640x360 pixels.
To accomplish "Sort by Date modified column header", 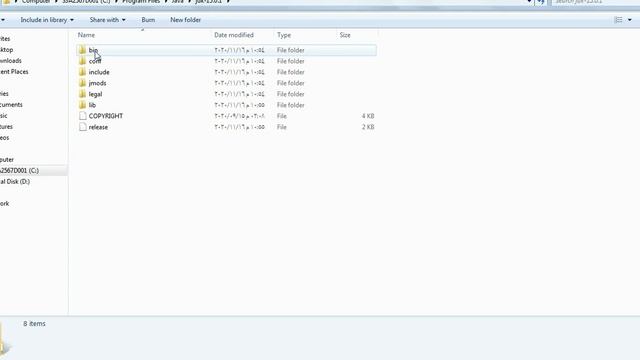I will coord(234,35).
